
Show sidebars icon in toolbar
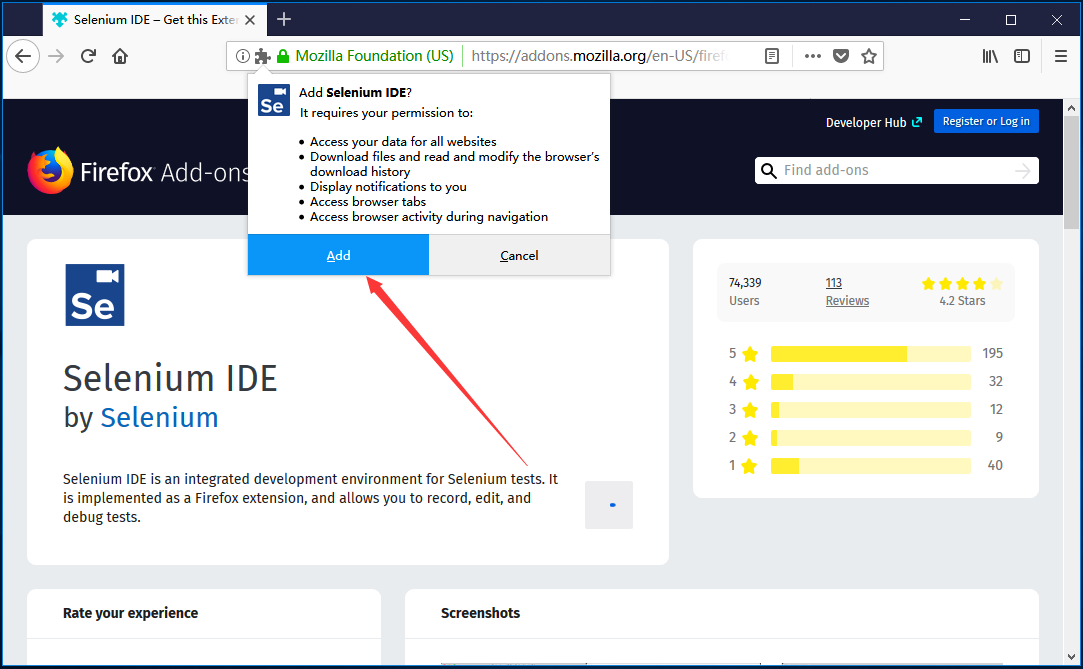[x=1022, y=56]
